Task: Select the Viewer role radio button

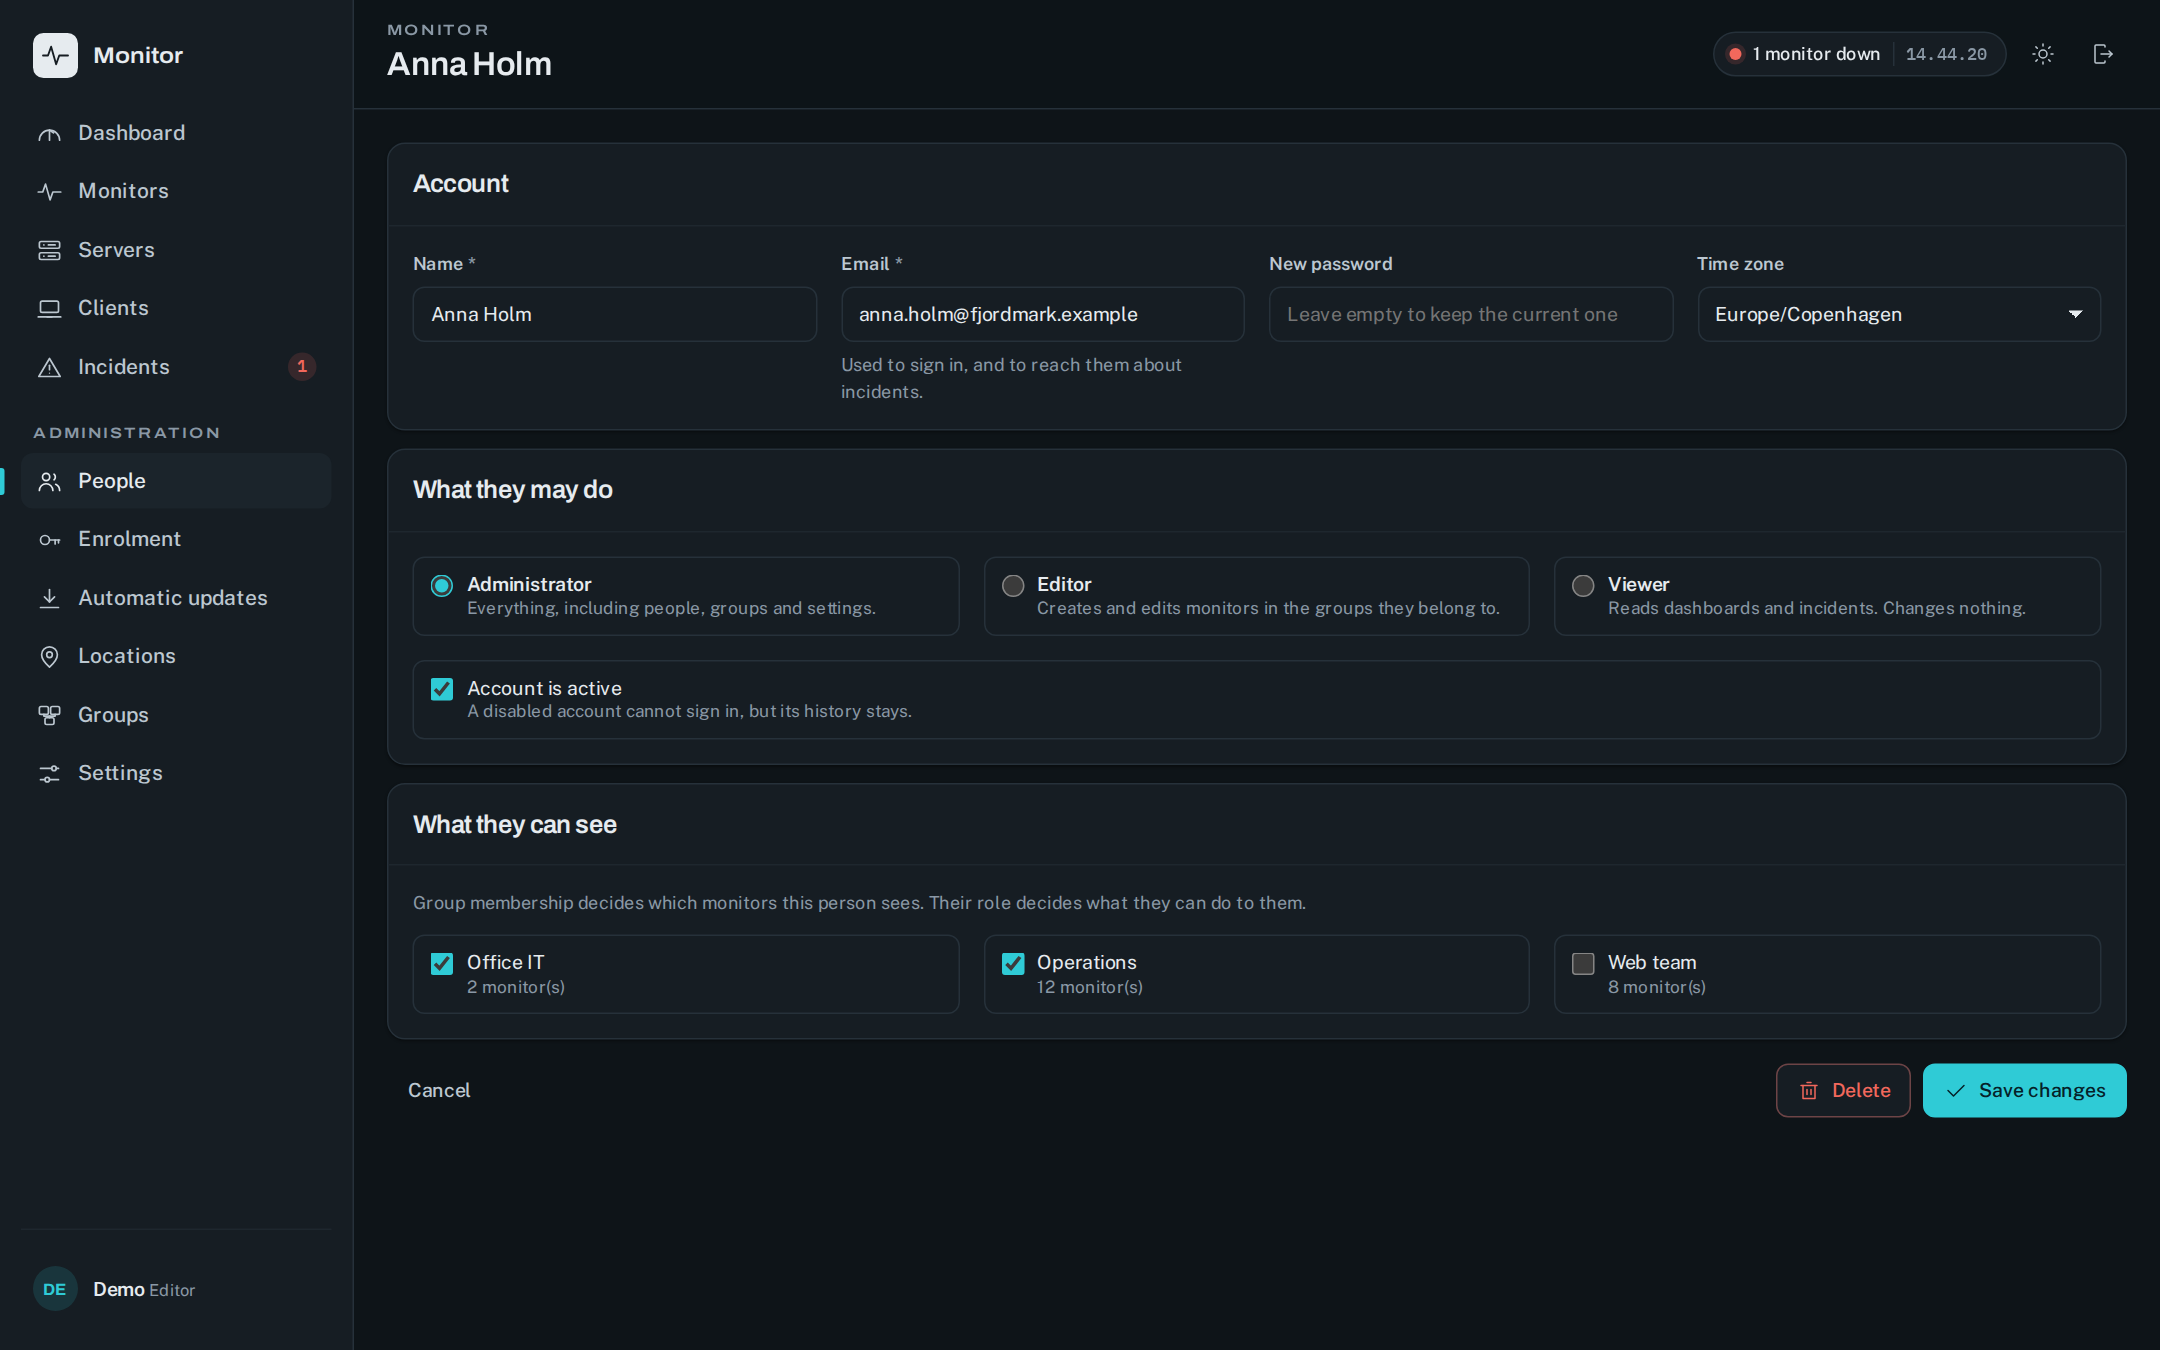Action: 1583,586
